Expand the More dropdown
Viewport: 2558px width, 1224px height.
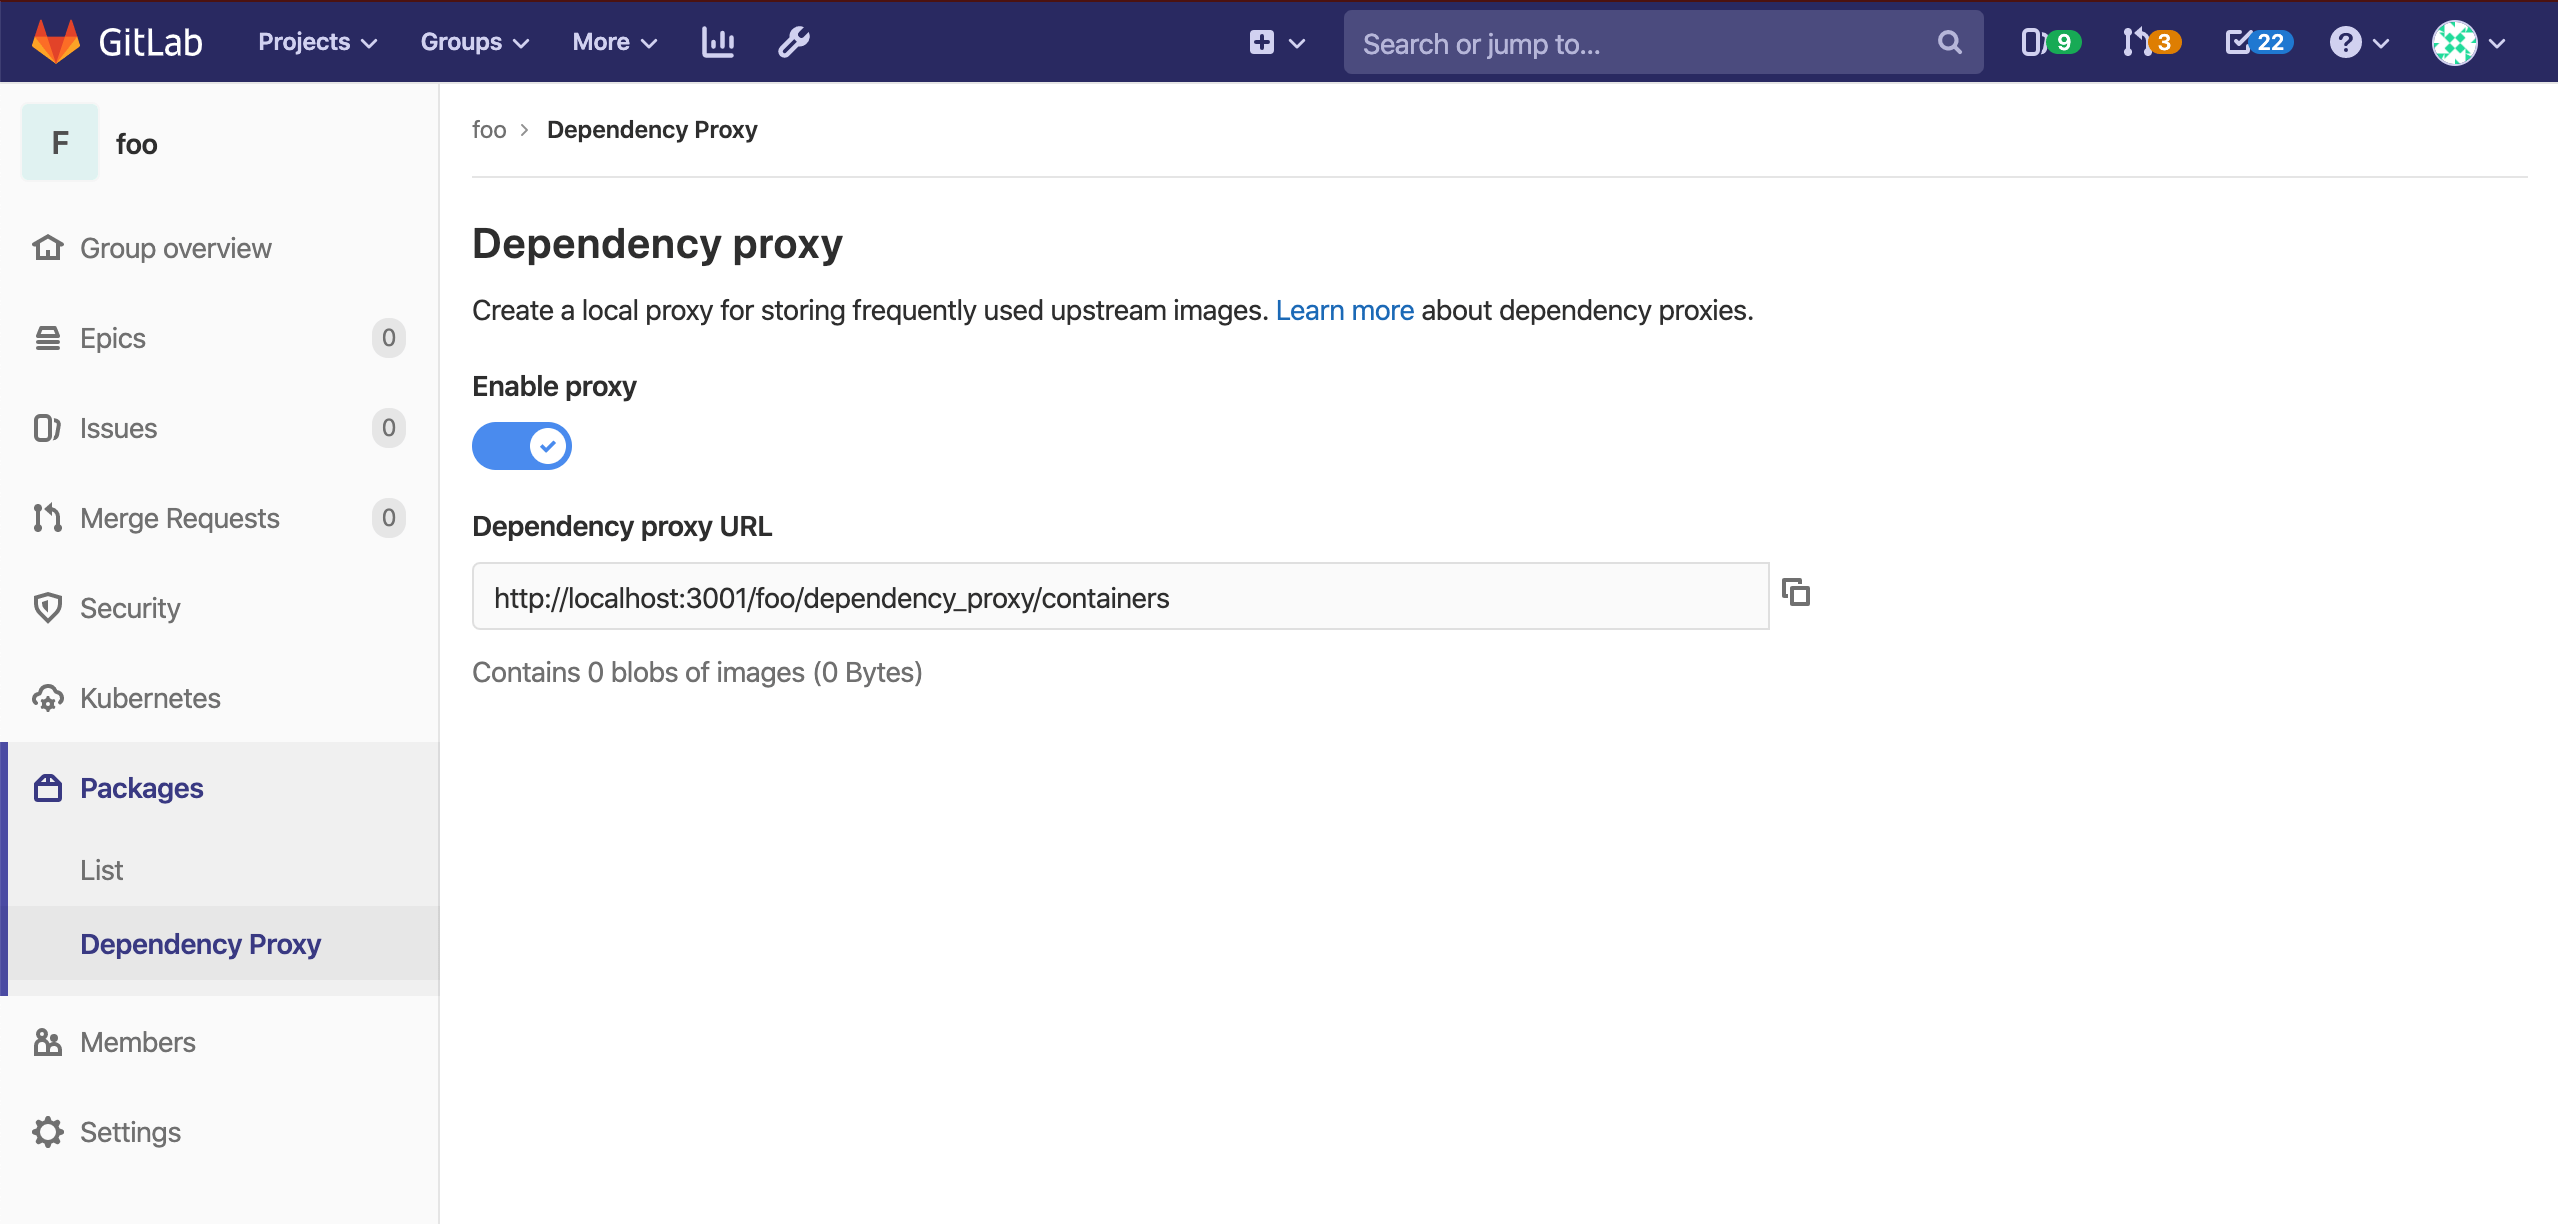[613, 42]
